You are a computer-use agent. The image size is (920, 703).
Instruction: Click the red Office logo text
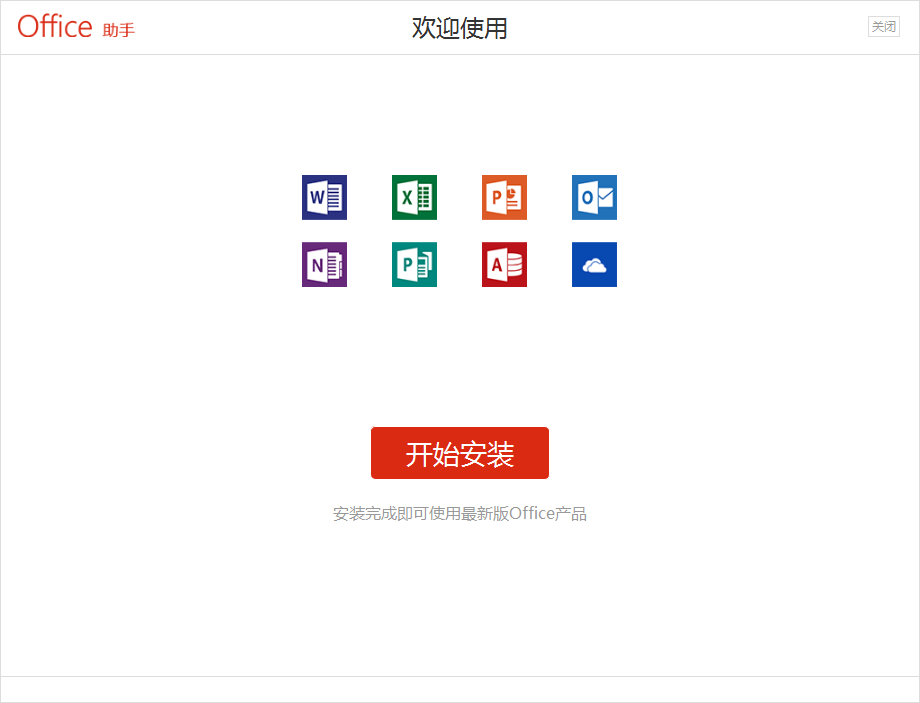55,27
